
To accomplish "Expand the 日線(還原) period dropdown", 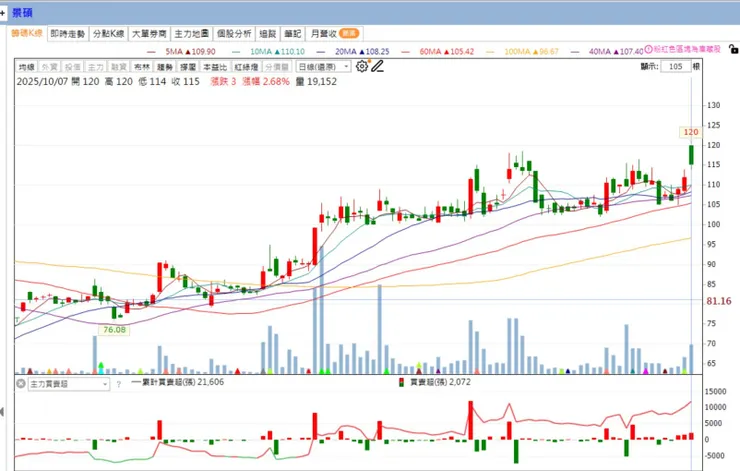I will [x=324, y=67].
